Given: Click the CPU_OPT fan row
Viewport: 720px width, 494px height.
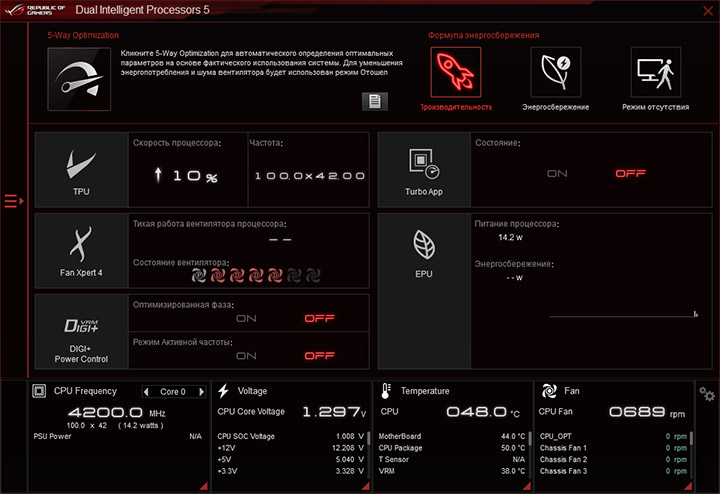Looking at the screenshot, I should point(613,436).
